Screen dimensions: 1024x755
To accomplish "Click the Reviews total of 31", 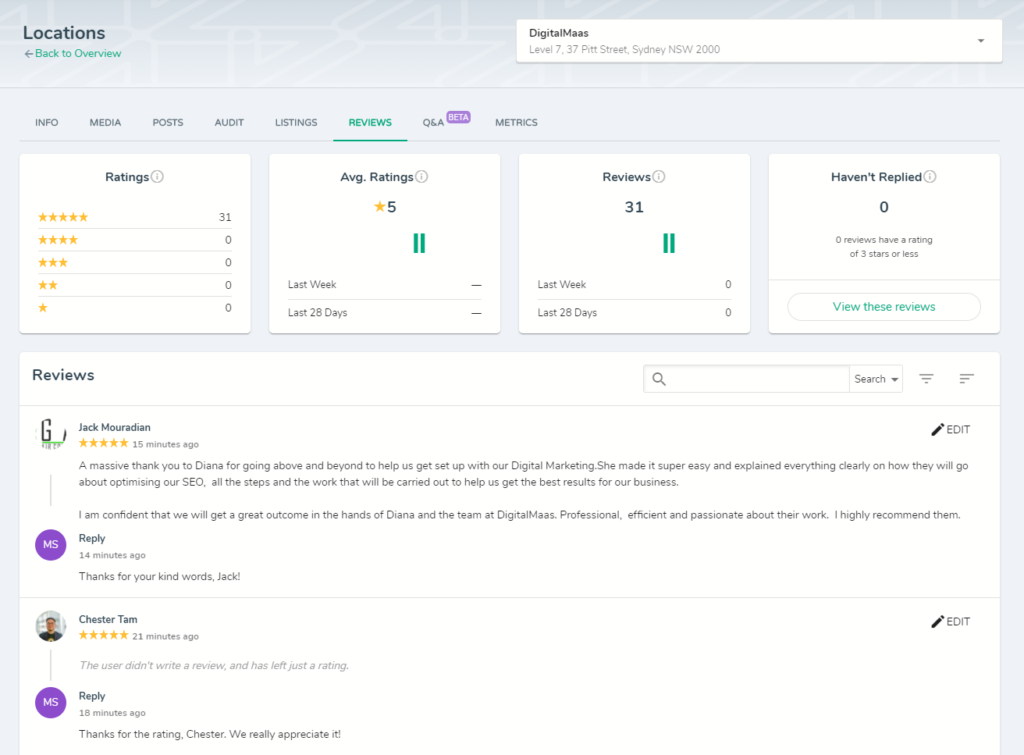I will (x=634, y=207).
